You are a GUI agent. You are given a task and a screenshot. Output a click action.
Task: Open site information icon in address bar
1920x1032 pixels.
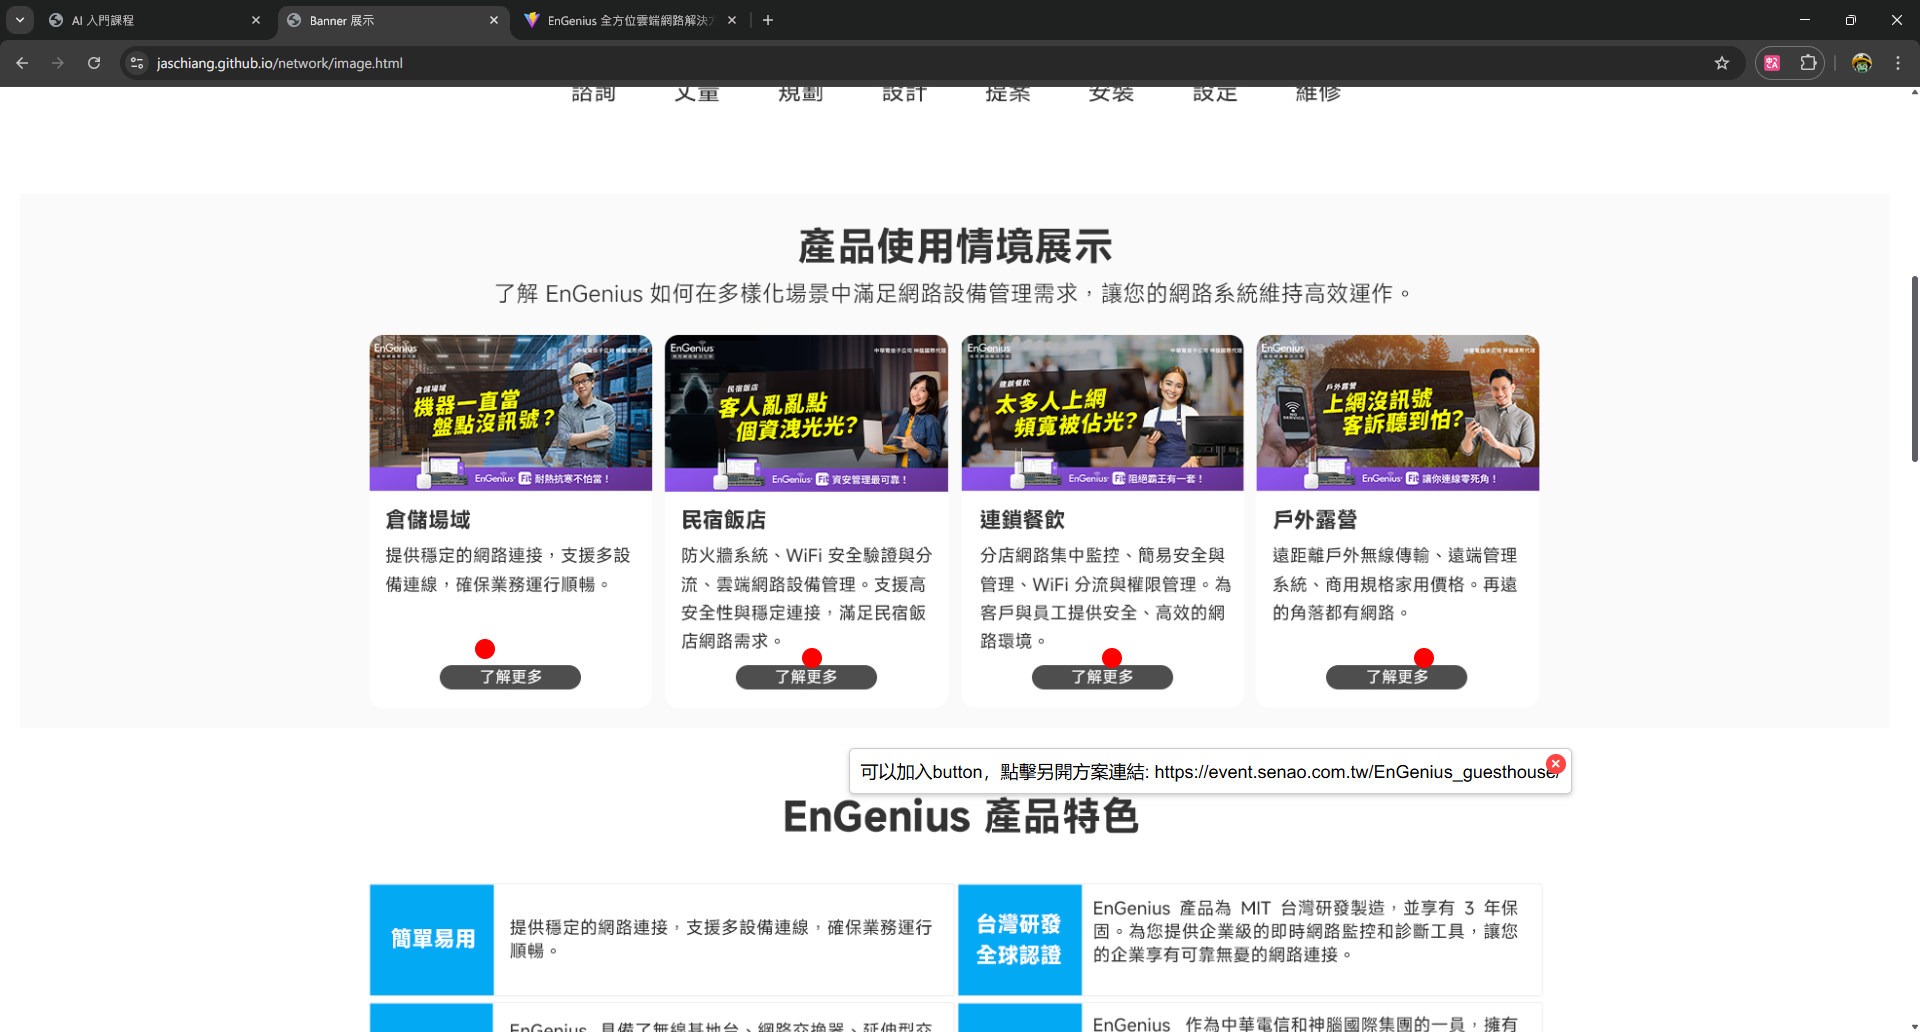tap(137, 63)
